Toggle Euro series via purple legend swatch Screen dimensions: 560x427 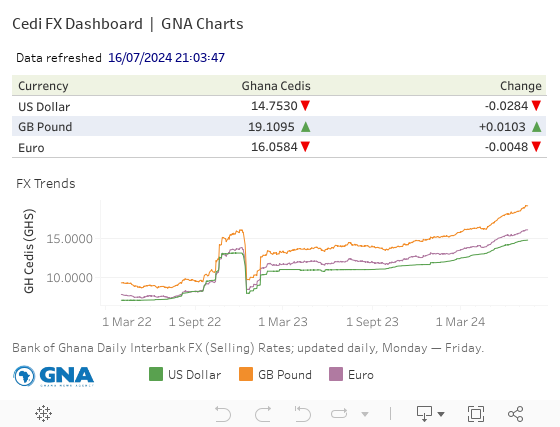[x=336, y=374]
